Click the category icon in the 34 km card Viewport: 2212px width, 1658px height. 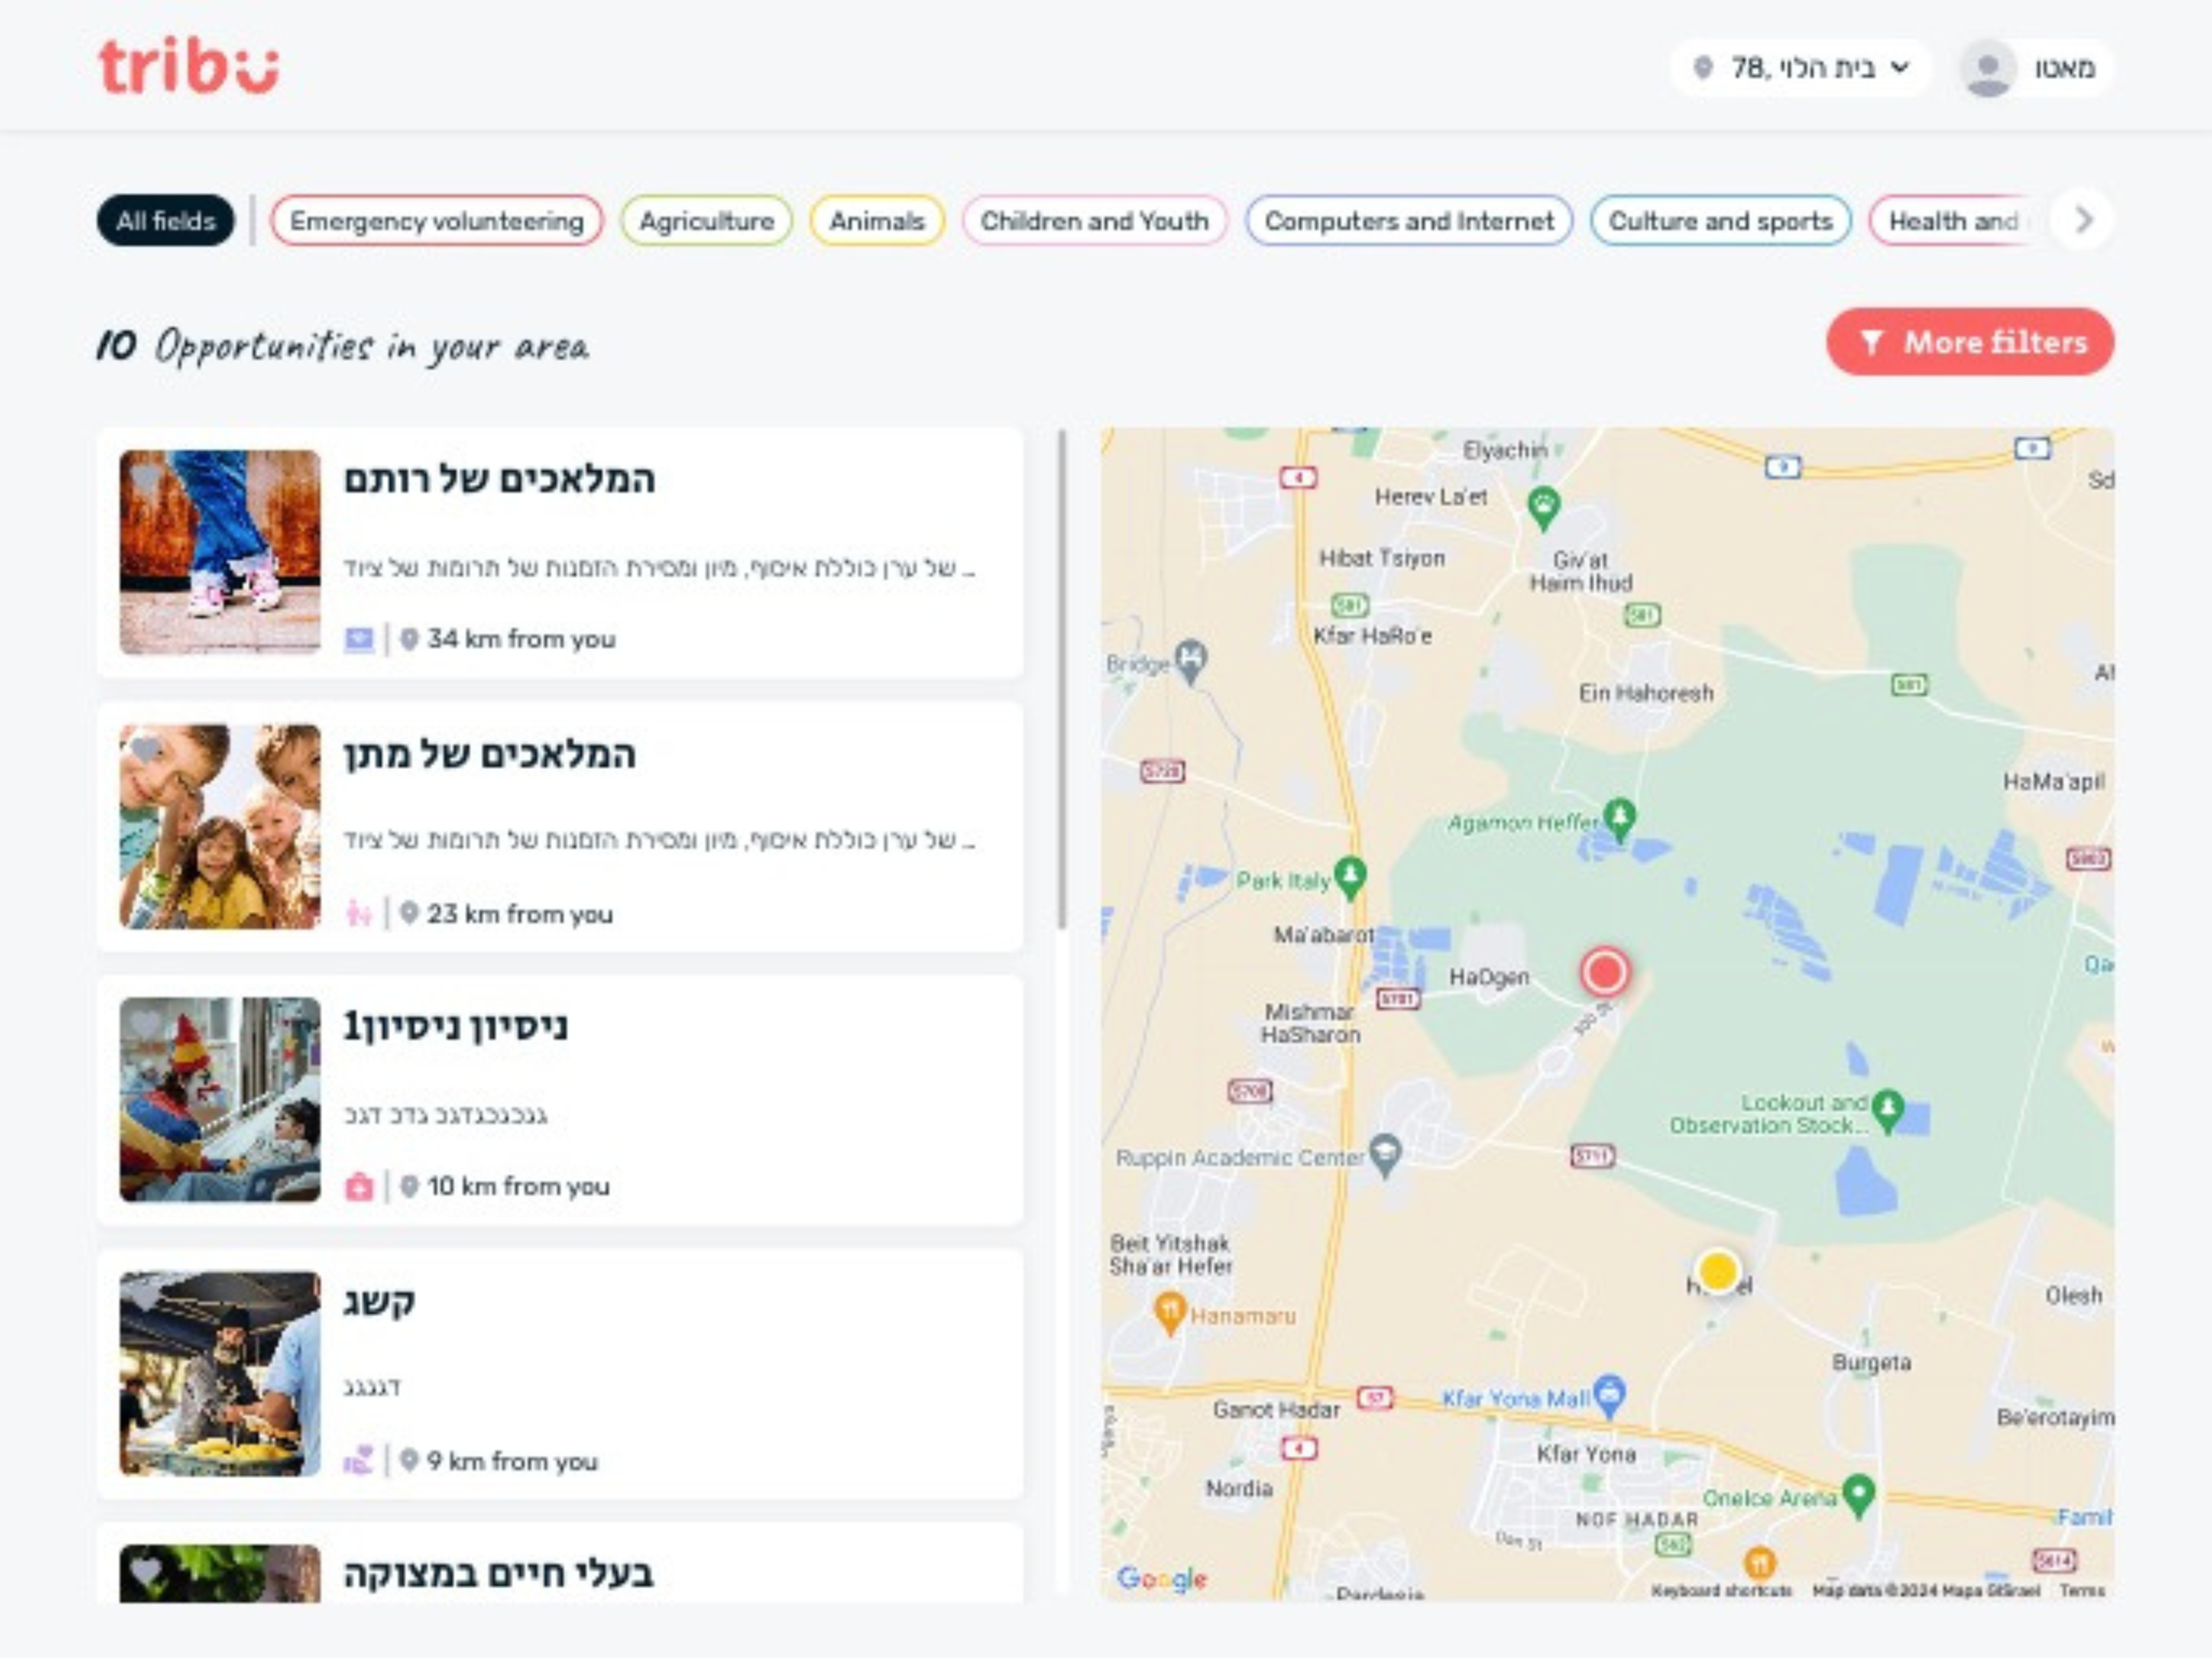coord(359,639)
